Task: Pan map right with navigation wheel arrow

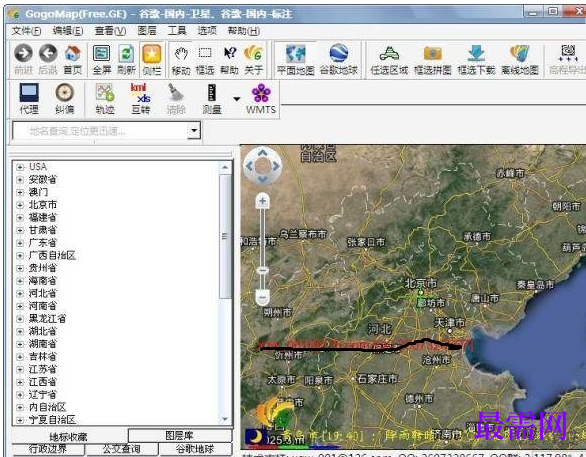Action: [x=275, y=166]
